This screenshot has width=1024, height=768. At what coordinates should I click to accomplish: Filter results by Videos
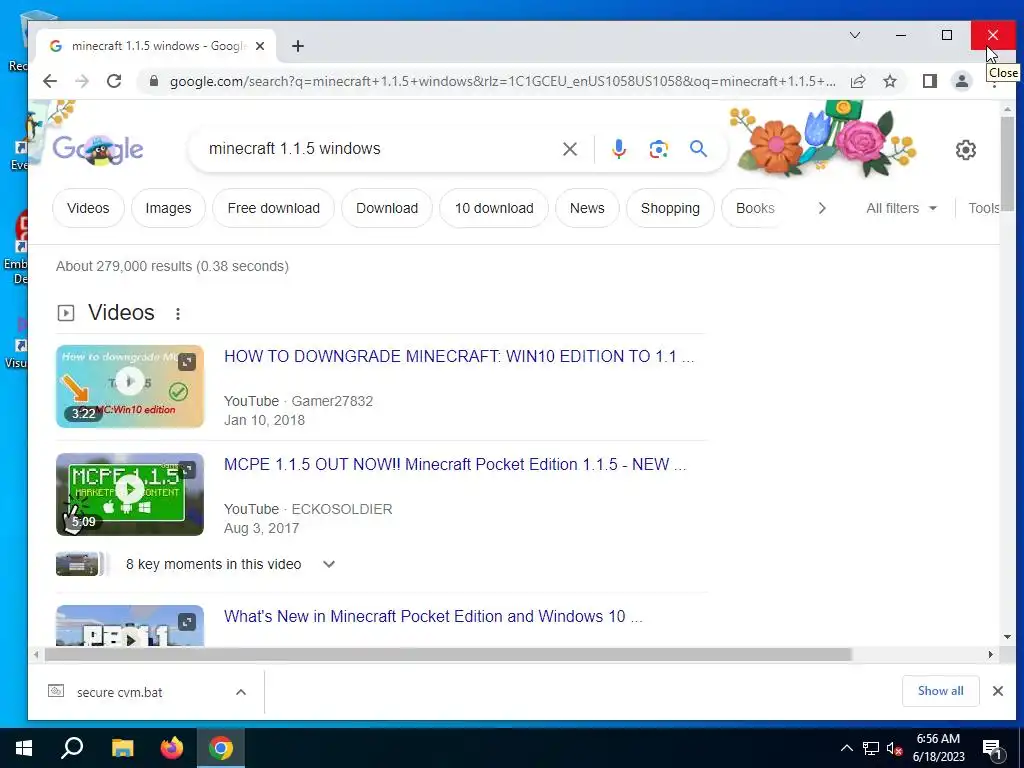tap(88, 208)
